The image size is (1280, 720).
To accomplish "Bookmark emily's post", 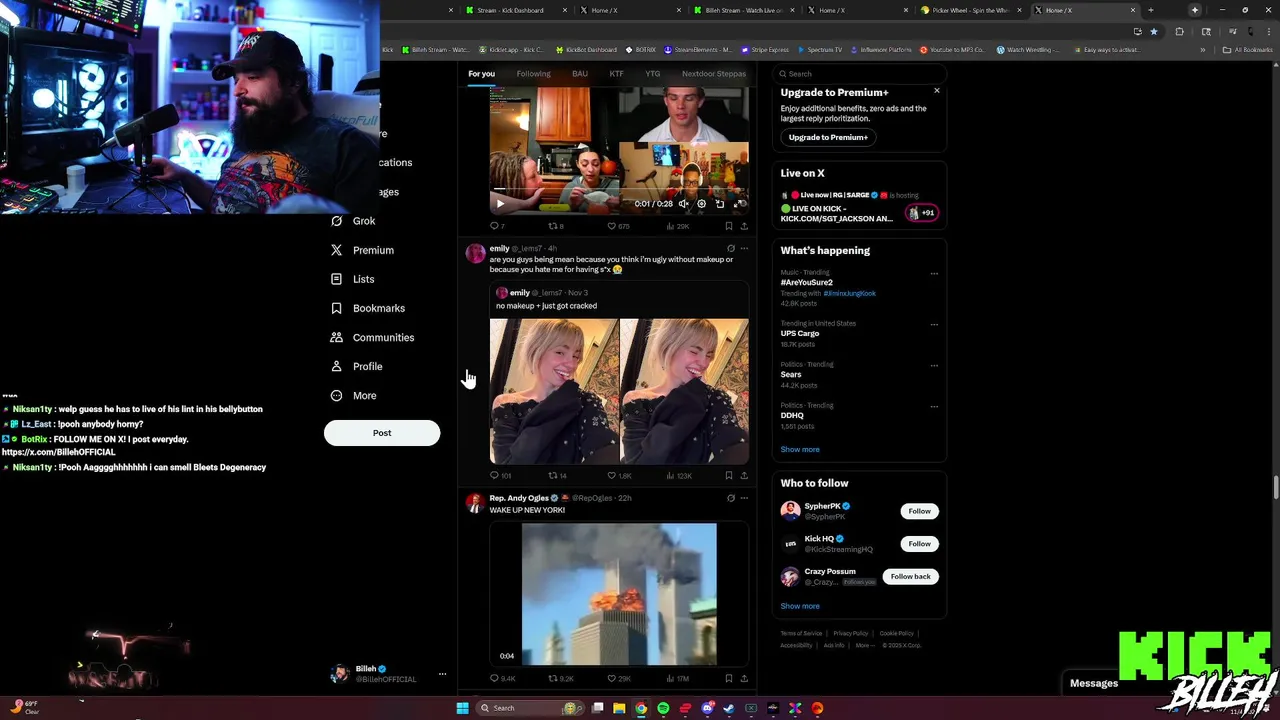I will click(x=728, y=476).
